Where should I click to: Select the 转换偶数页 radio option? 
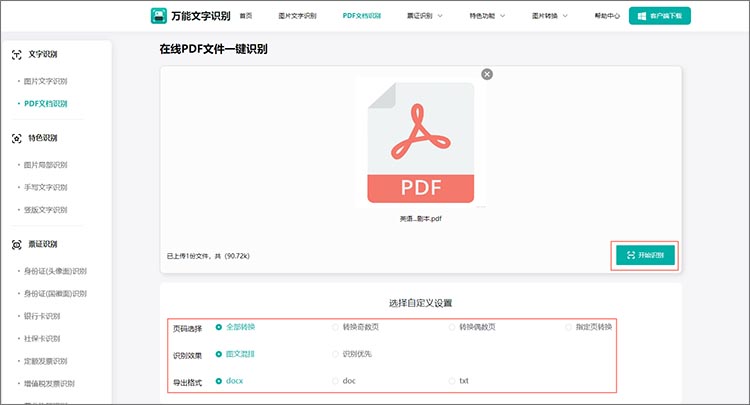click(x=452, y=327)
